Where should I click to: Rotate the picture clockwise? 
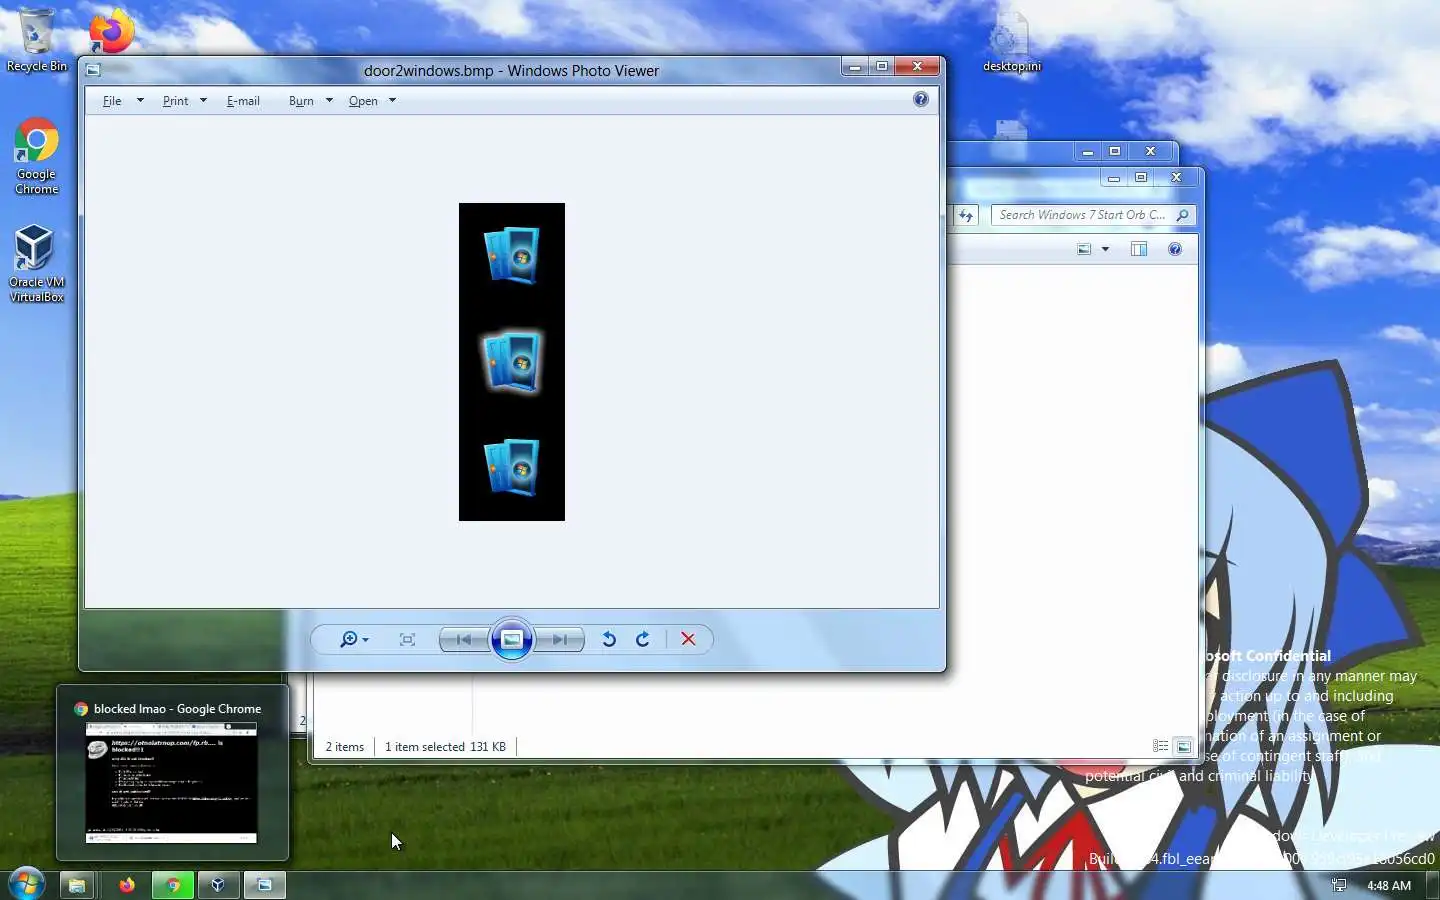[x=643, y=640]
